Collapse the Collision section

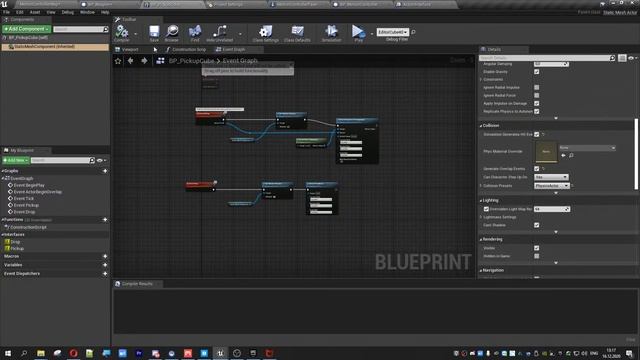(x=481, y=126)
